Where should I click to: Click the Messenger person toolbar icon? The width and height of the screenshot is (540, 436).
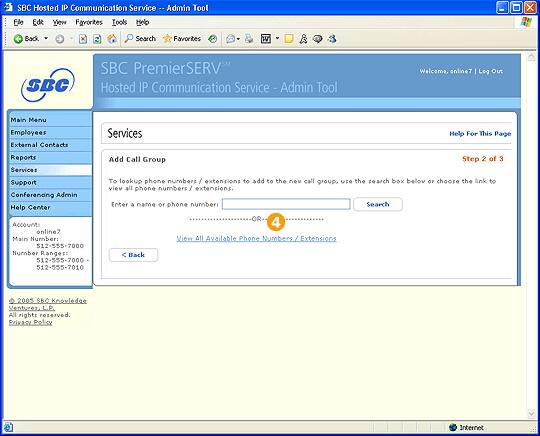coord(303,39)
